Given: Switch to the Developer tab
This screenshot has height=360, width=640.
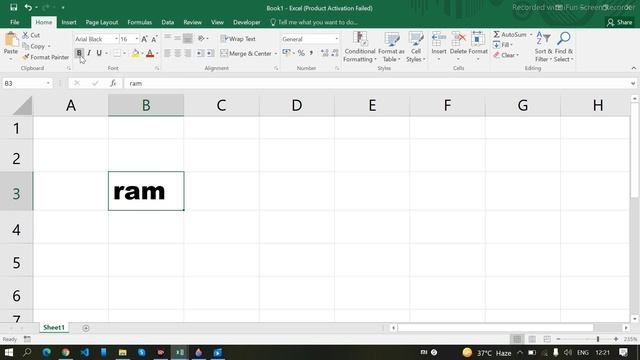Looking at the screenshot, I should point(247,22).
